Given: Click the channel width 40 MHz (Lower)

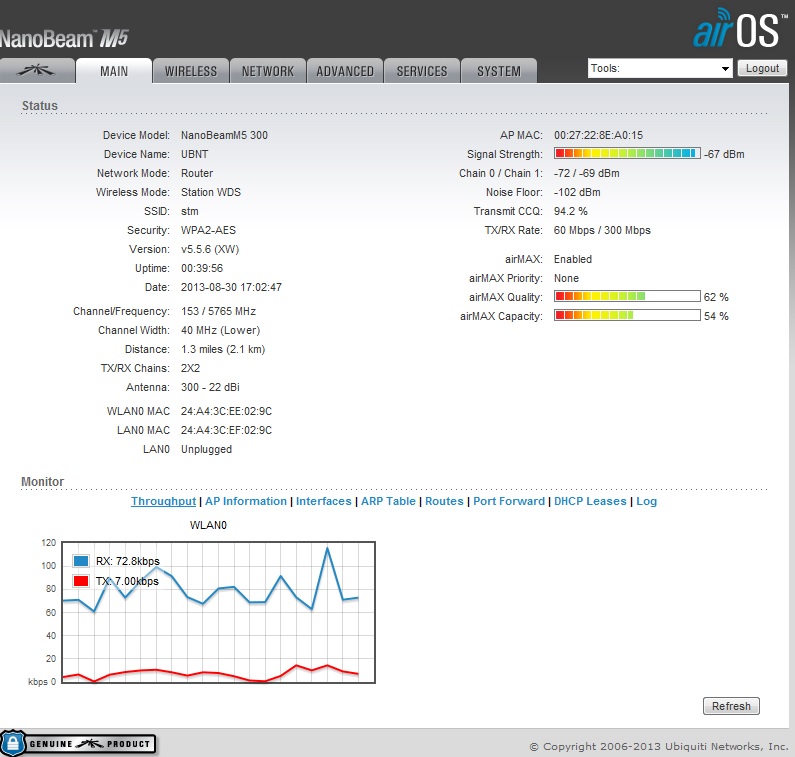Looking at the screenshot, I should pyautogui.click(x=221, y=331).
